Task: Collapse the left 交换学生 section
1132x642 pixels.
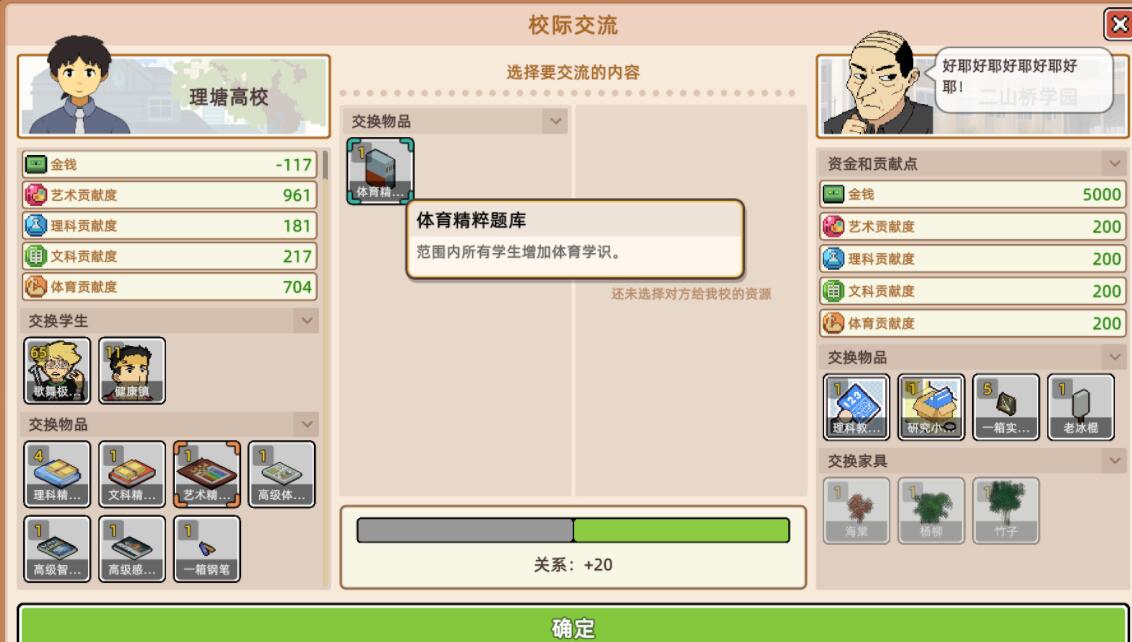Action: point(306,321)
